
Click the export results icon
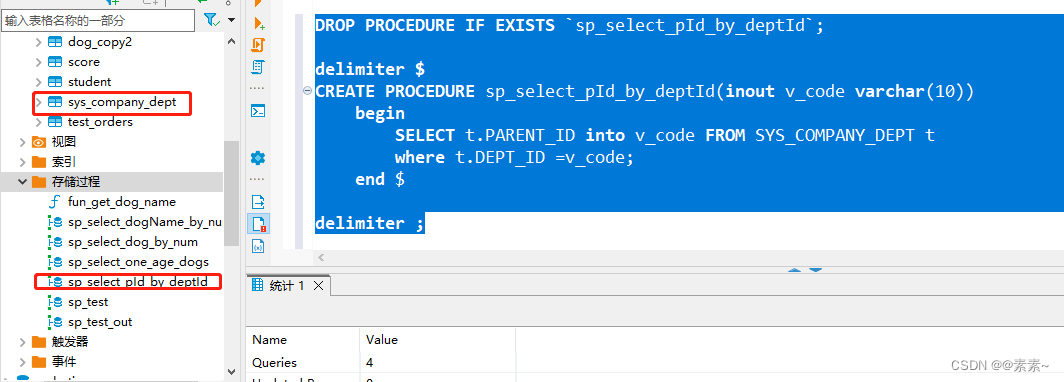point(259,202)
